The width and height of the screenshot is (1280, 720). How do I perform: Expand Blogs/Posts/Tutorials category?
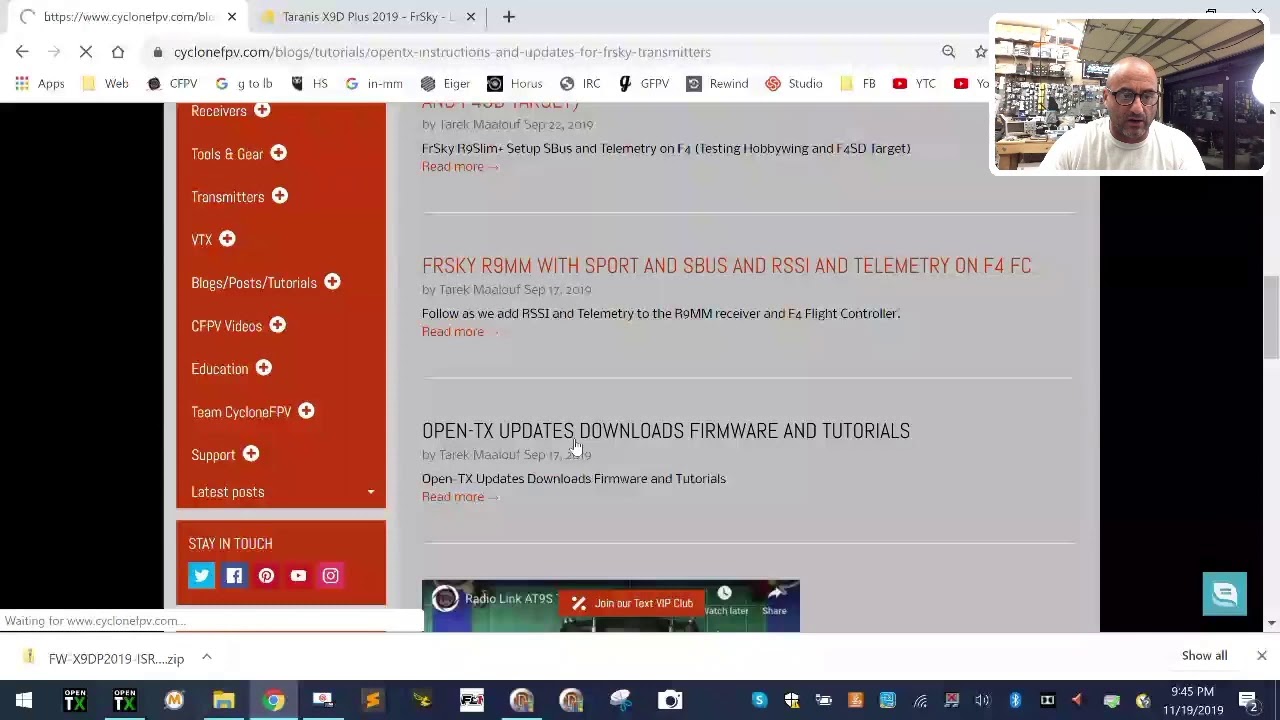[332, 282]
